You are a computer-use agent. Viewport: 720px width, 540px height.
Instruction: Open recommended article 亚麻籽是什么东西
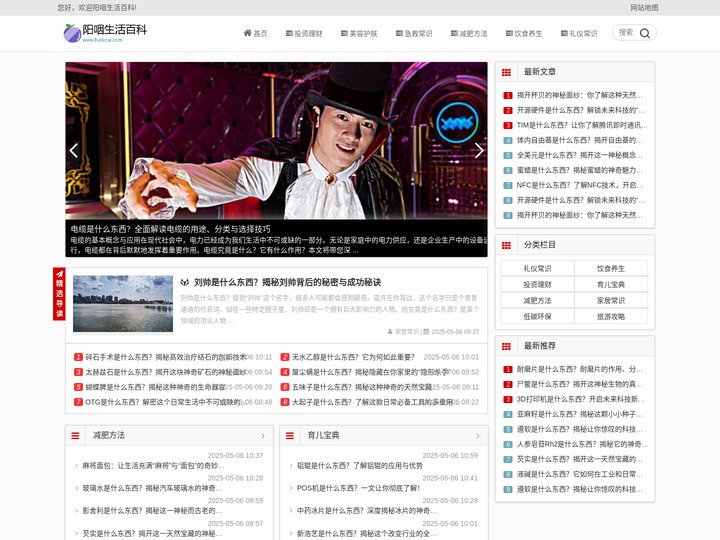tap(579, 414)
